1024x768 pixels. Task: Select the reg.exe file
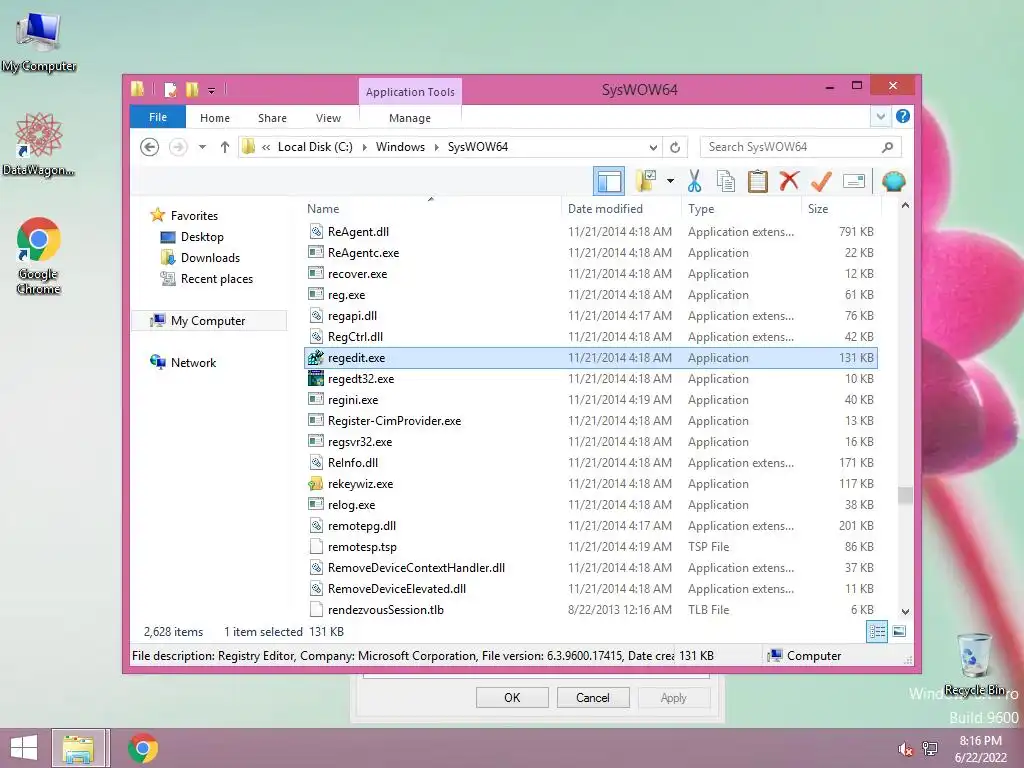[590, 295]
